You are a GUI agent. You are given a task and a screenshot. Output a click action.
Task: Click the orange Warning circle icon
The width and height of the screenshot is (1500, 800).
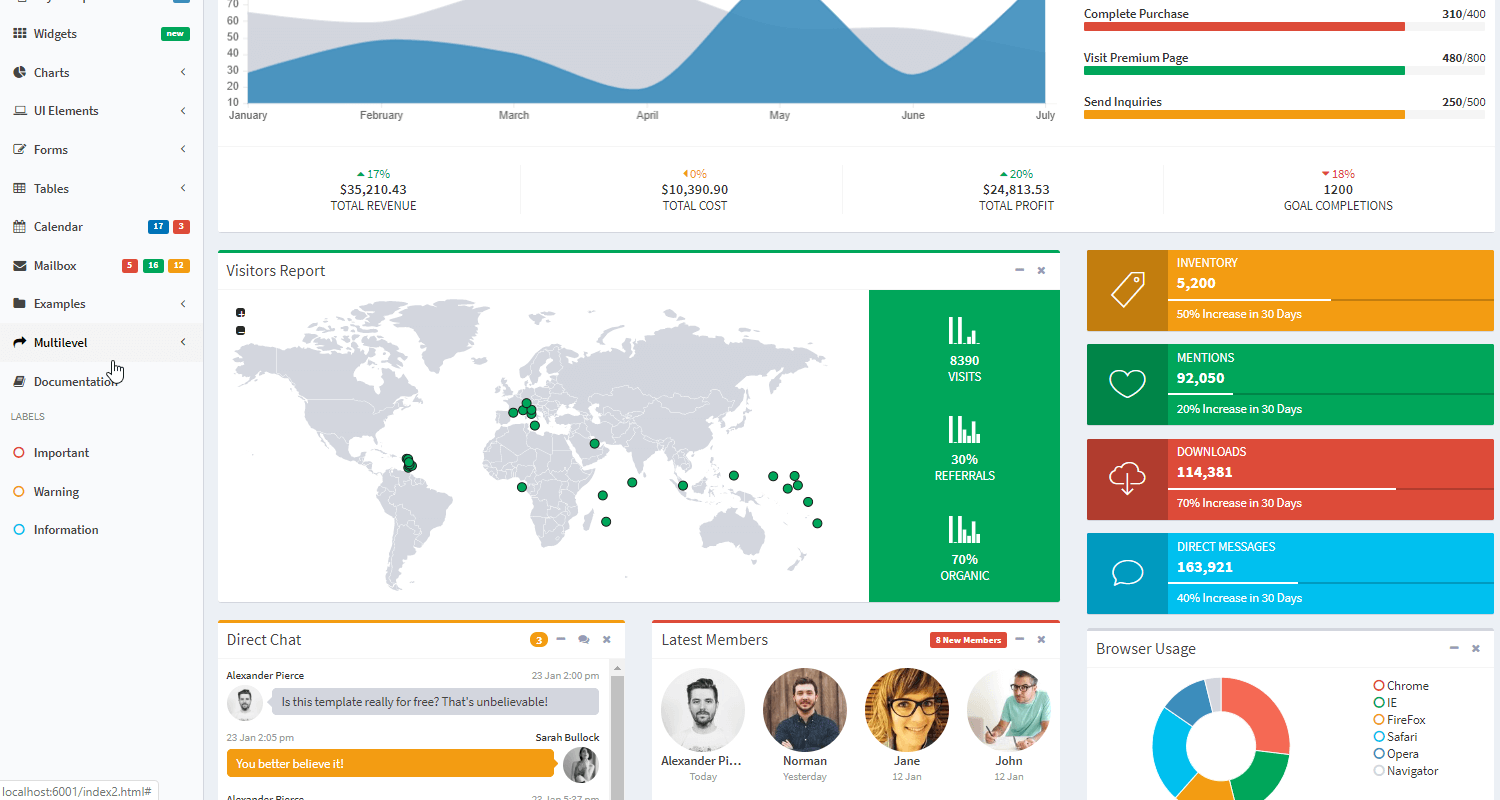point(19,492)
